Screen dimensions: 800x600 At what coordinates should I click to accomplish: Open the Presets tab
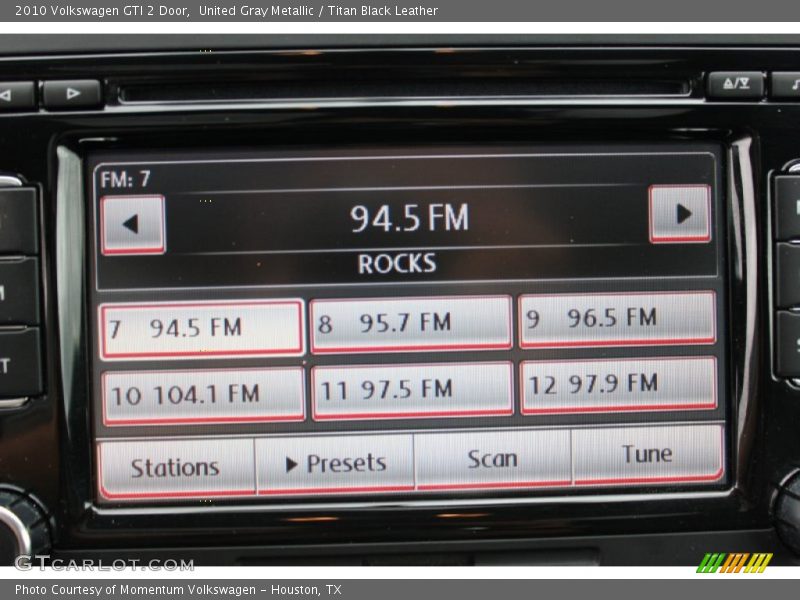coord(335,464)
